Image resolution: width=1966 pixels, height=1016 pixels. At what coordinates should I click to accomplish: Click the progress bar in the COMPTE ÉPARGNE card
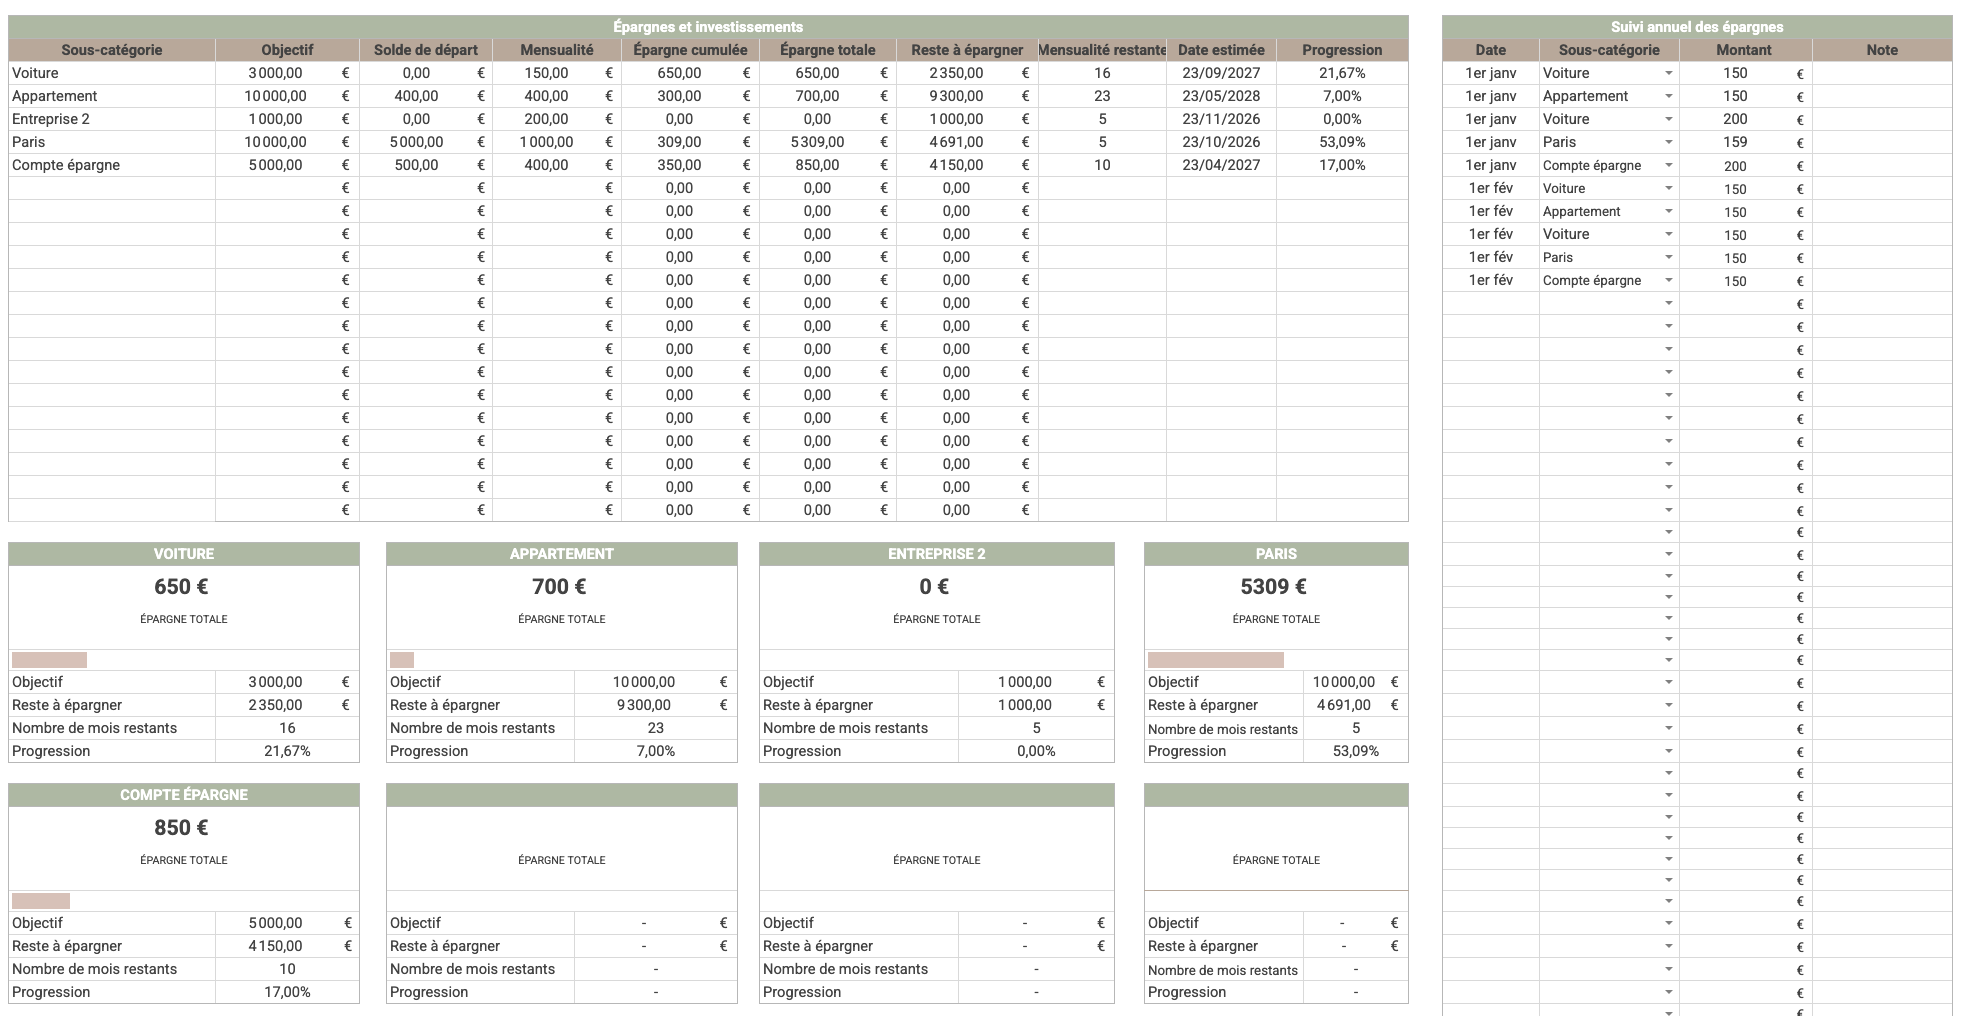(x=41, y=901)
